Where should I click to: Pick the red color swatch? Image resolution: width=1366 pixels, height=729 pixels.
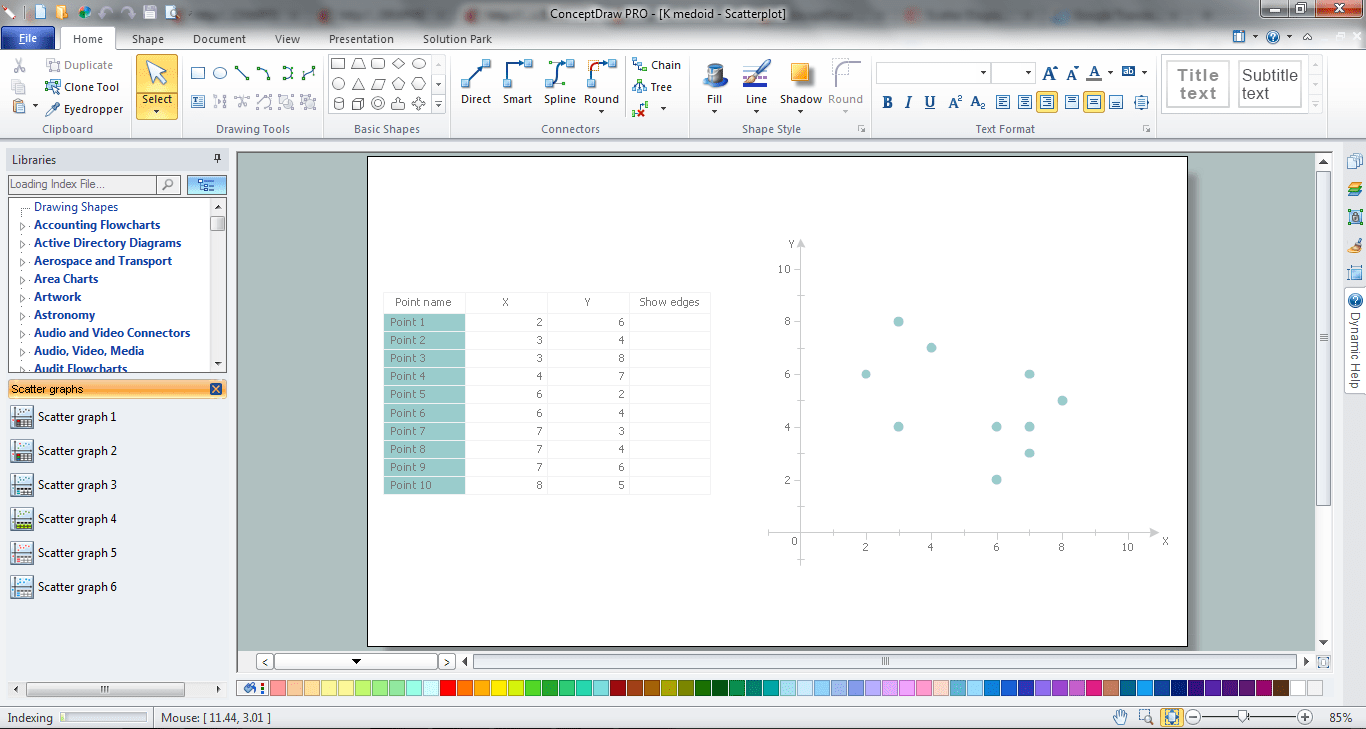point(448,688)
